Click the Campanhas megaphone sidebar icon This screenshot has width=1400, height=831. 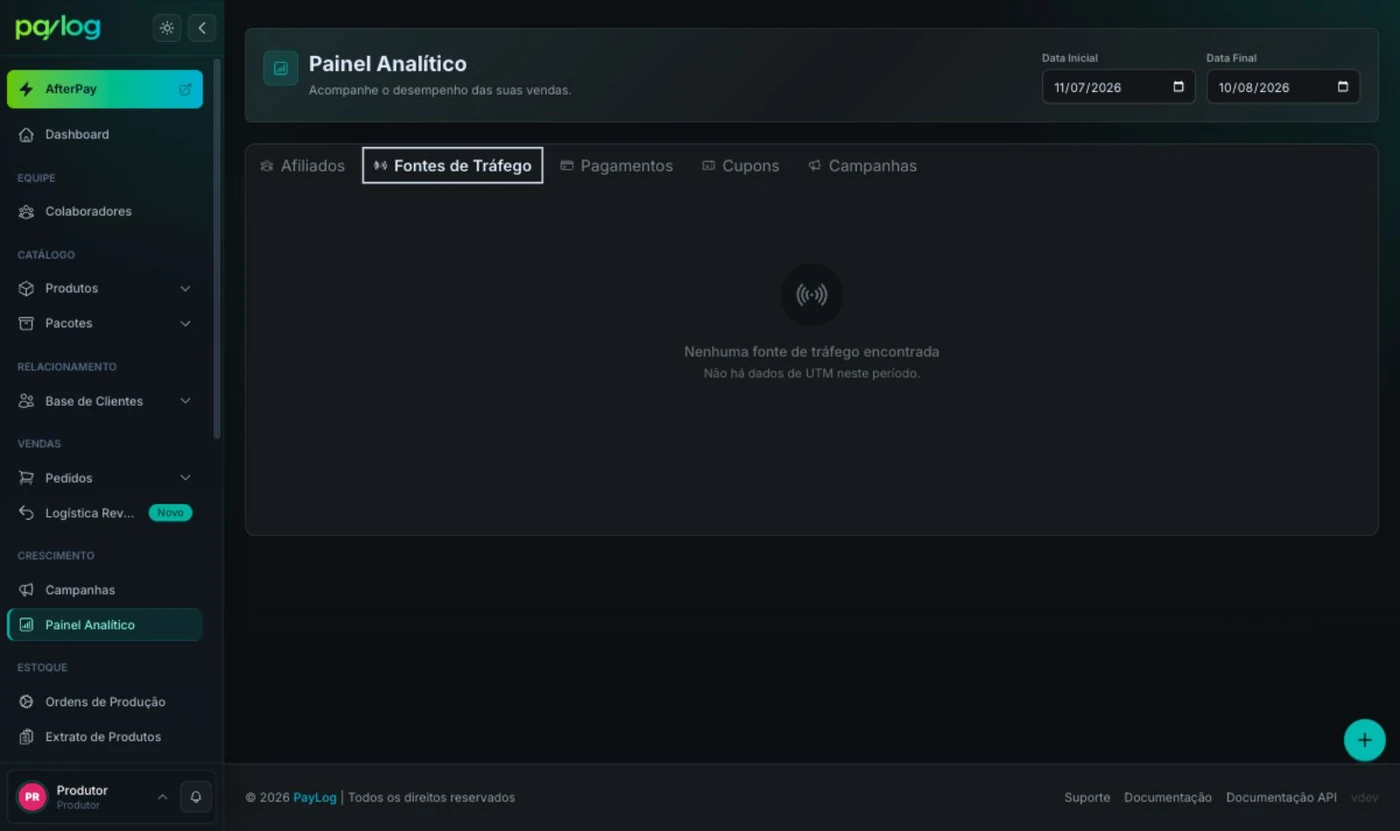pos(26,590)
